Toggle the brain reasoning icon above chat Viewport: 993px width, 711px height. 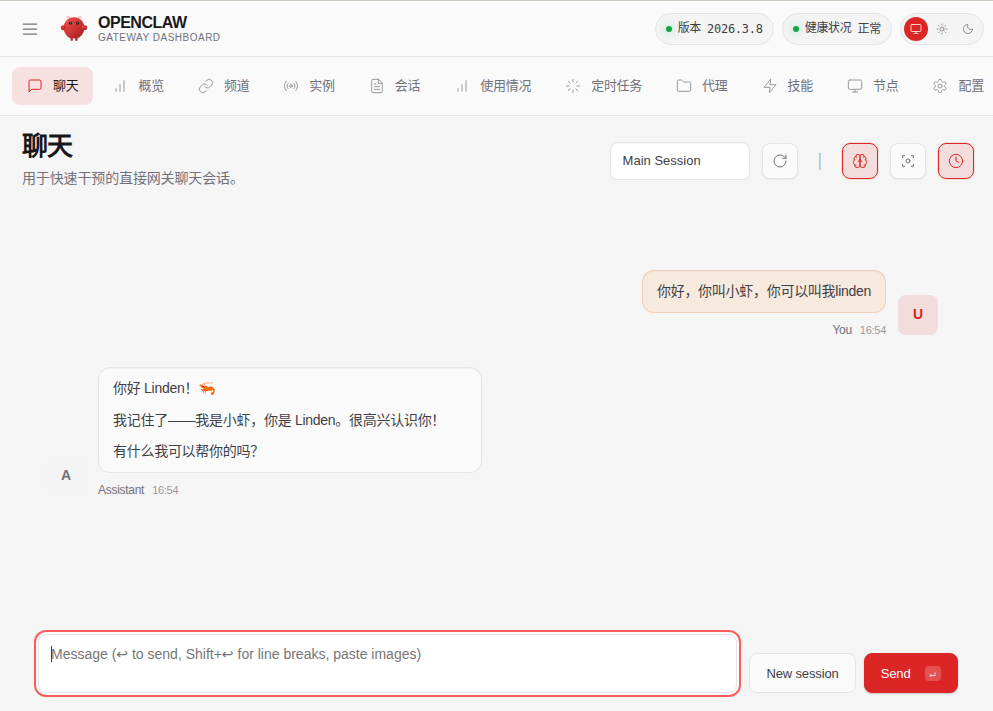(859, 161)
